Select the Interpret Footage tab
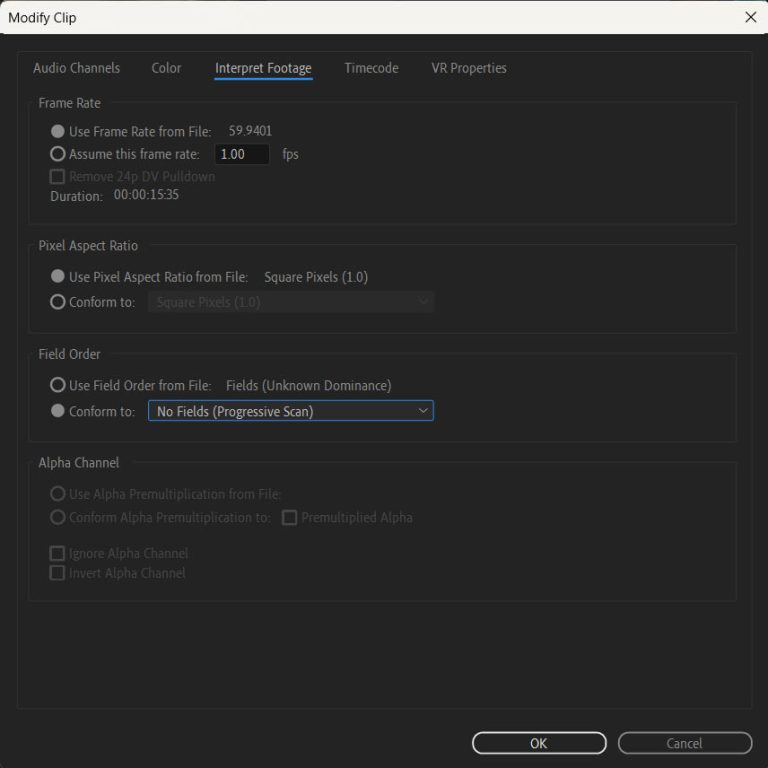Viewport: 768px width, 768px height. pyautogui.click(x=263, y=68)
